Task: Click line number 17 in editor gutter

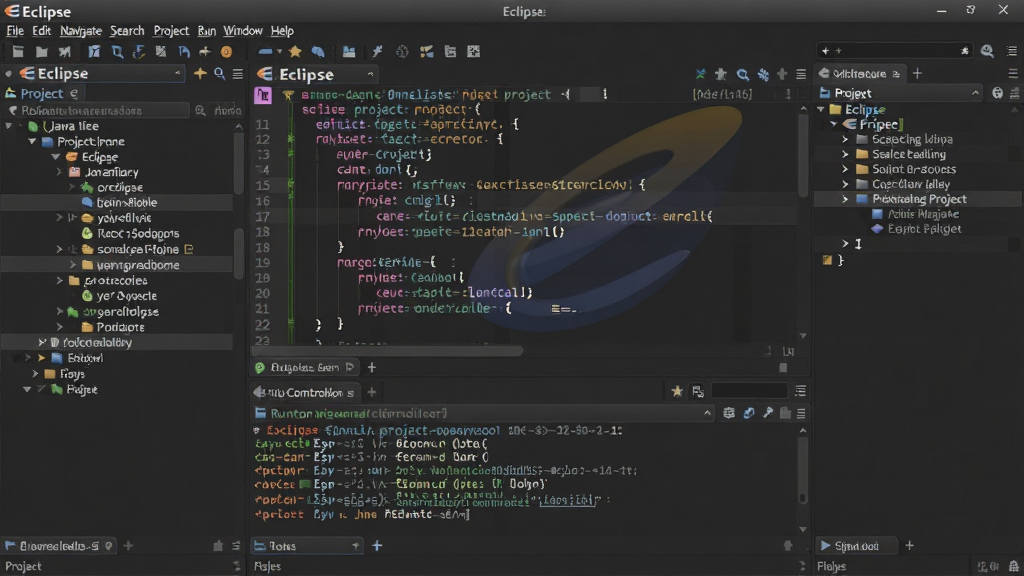Action: click(263, 216)
